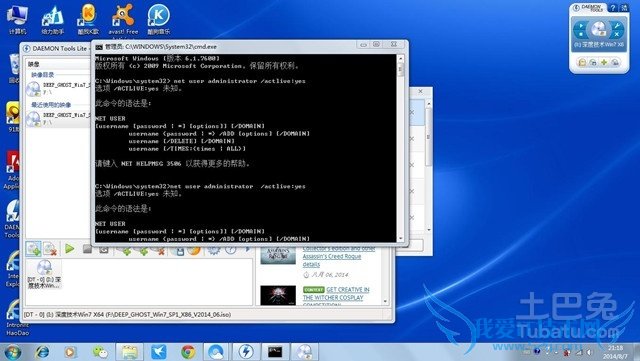Click the DAEMON Tools status bar ISO path text
Image resolution: width=640 pixels, height=361 pixels.
[x=127, y=314]
